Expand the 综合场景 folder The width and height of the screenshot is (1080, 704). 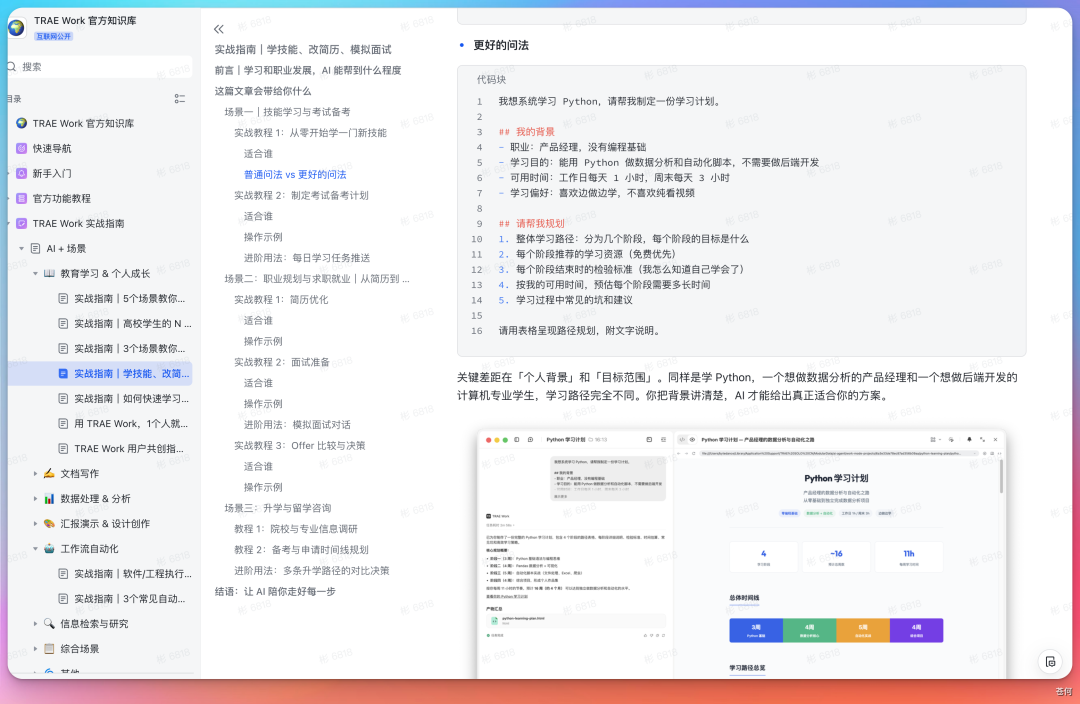coord(35,649)
